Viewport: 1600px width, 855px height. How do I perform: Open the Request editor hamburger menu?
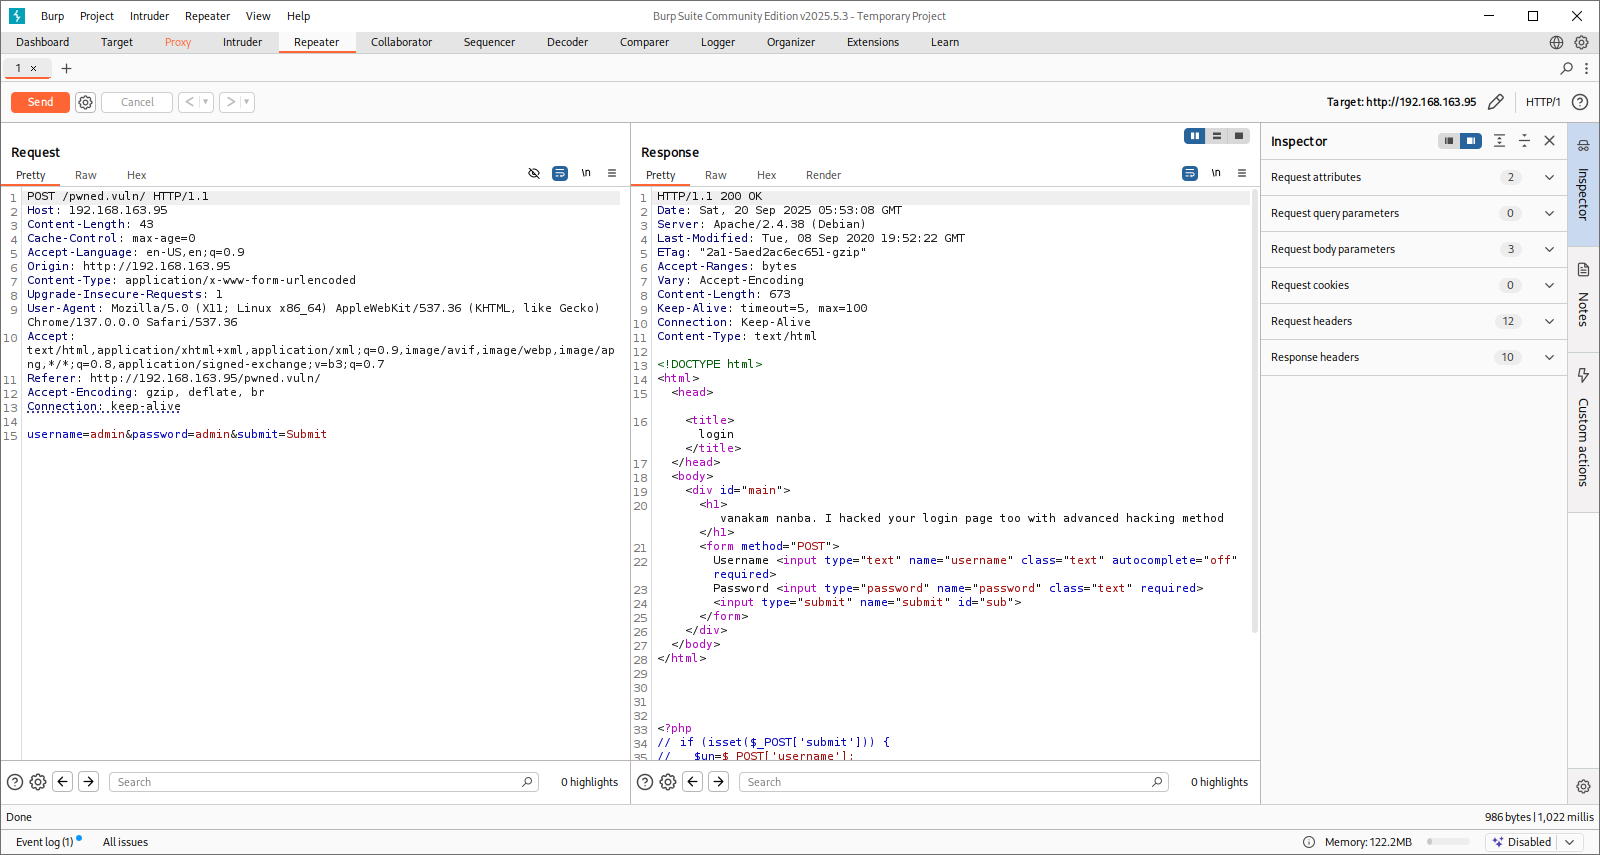(x=612, y=173)
